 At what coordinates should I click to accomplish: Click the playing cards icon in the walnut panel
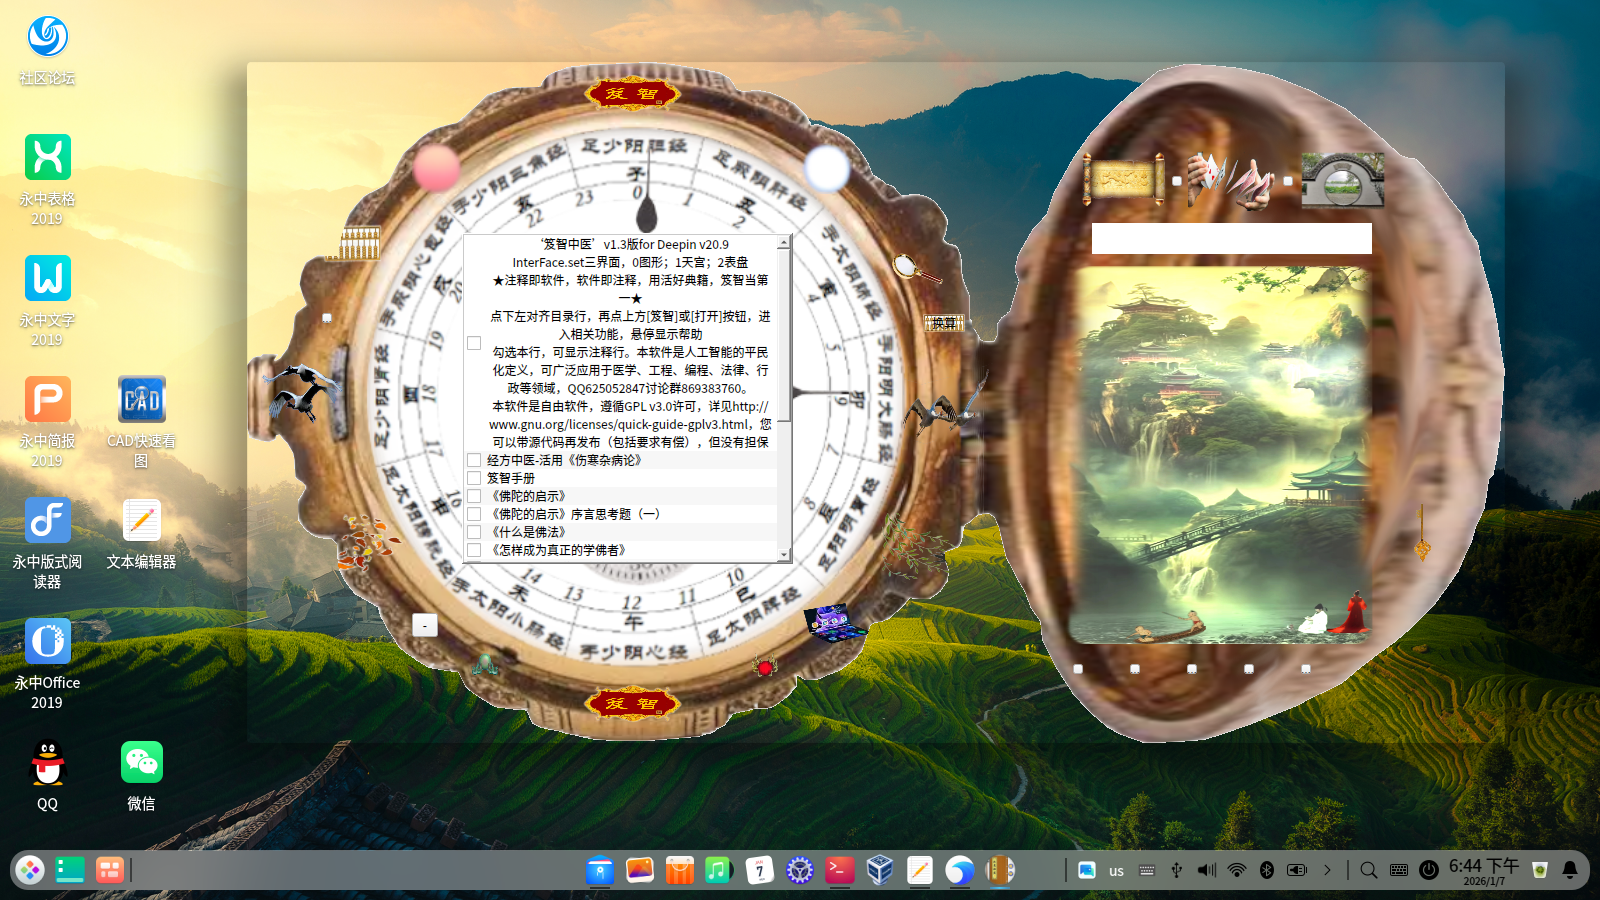tap(1230, 180)
